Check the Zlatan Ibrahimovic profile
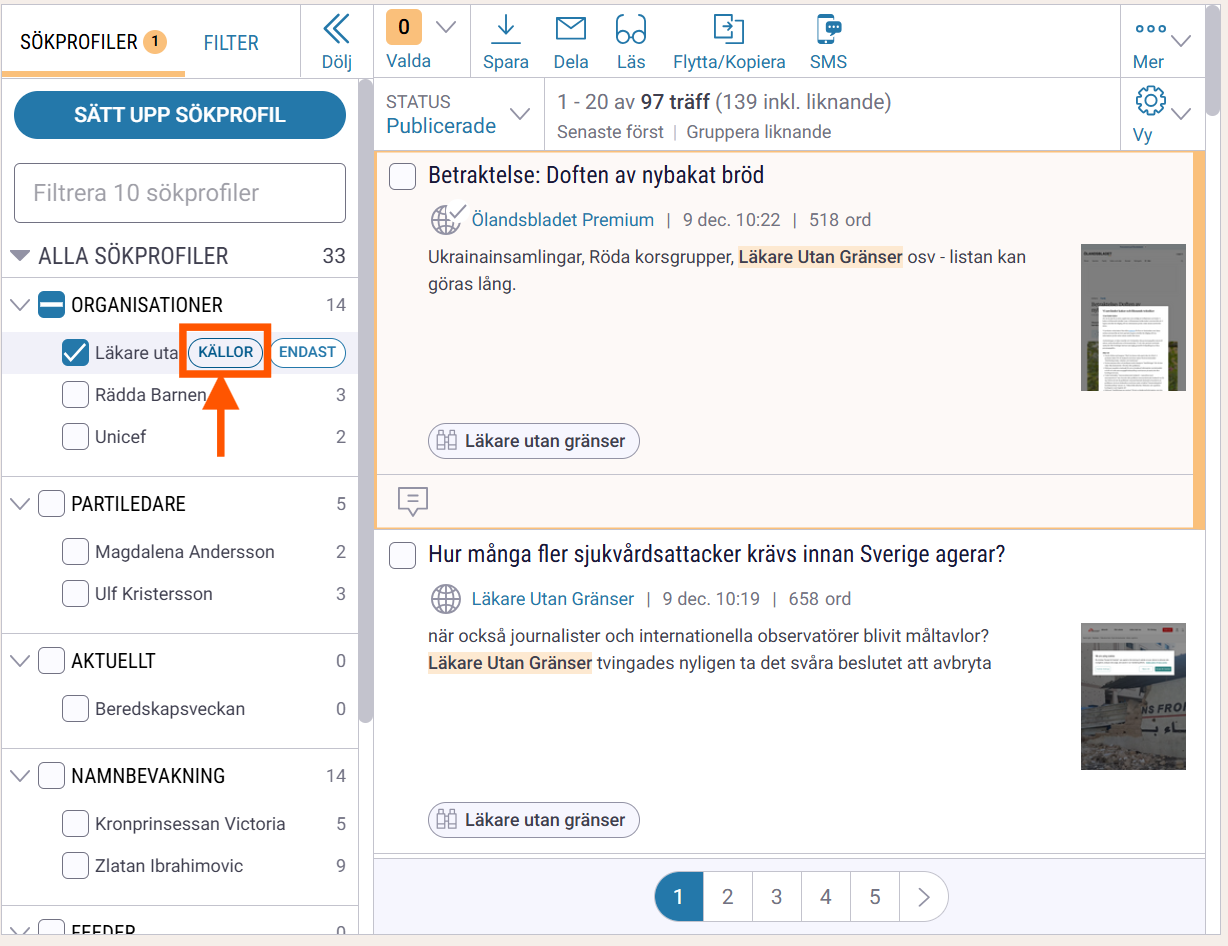 click(x=75, y=866)
